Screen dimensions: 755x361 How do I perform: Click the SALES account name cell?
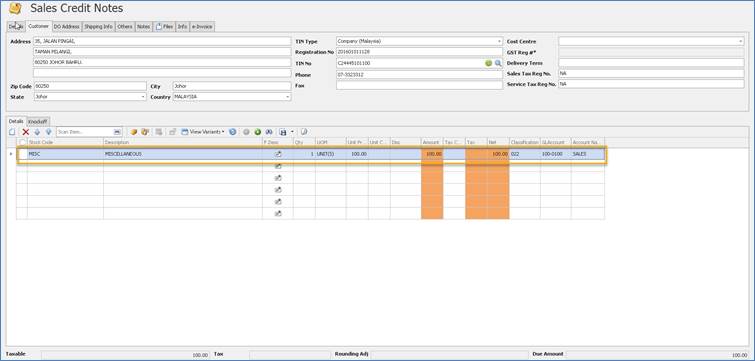pos(587,154)
